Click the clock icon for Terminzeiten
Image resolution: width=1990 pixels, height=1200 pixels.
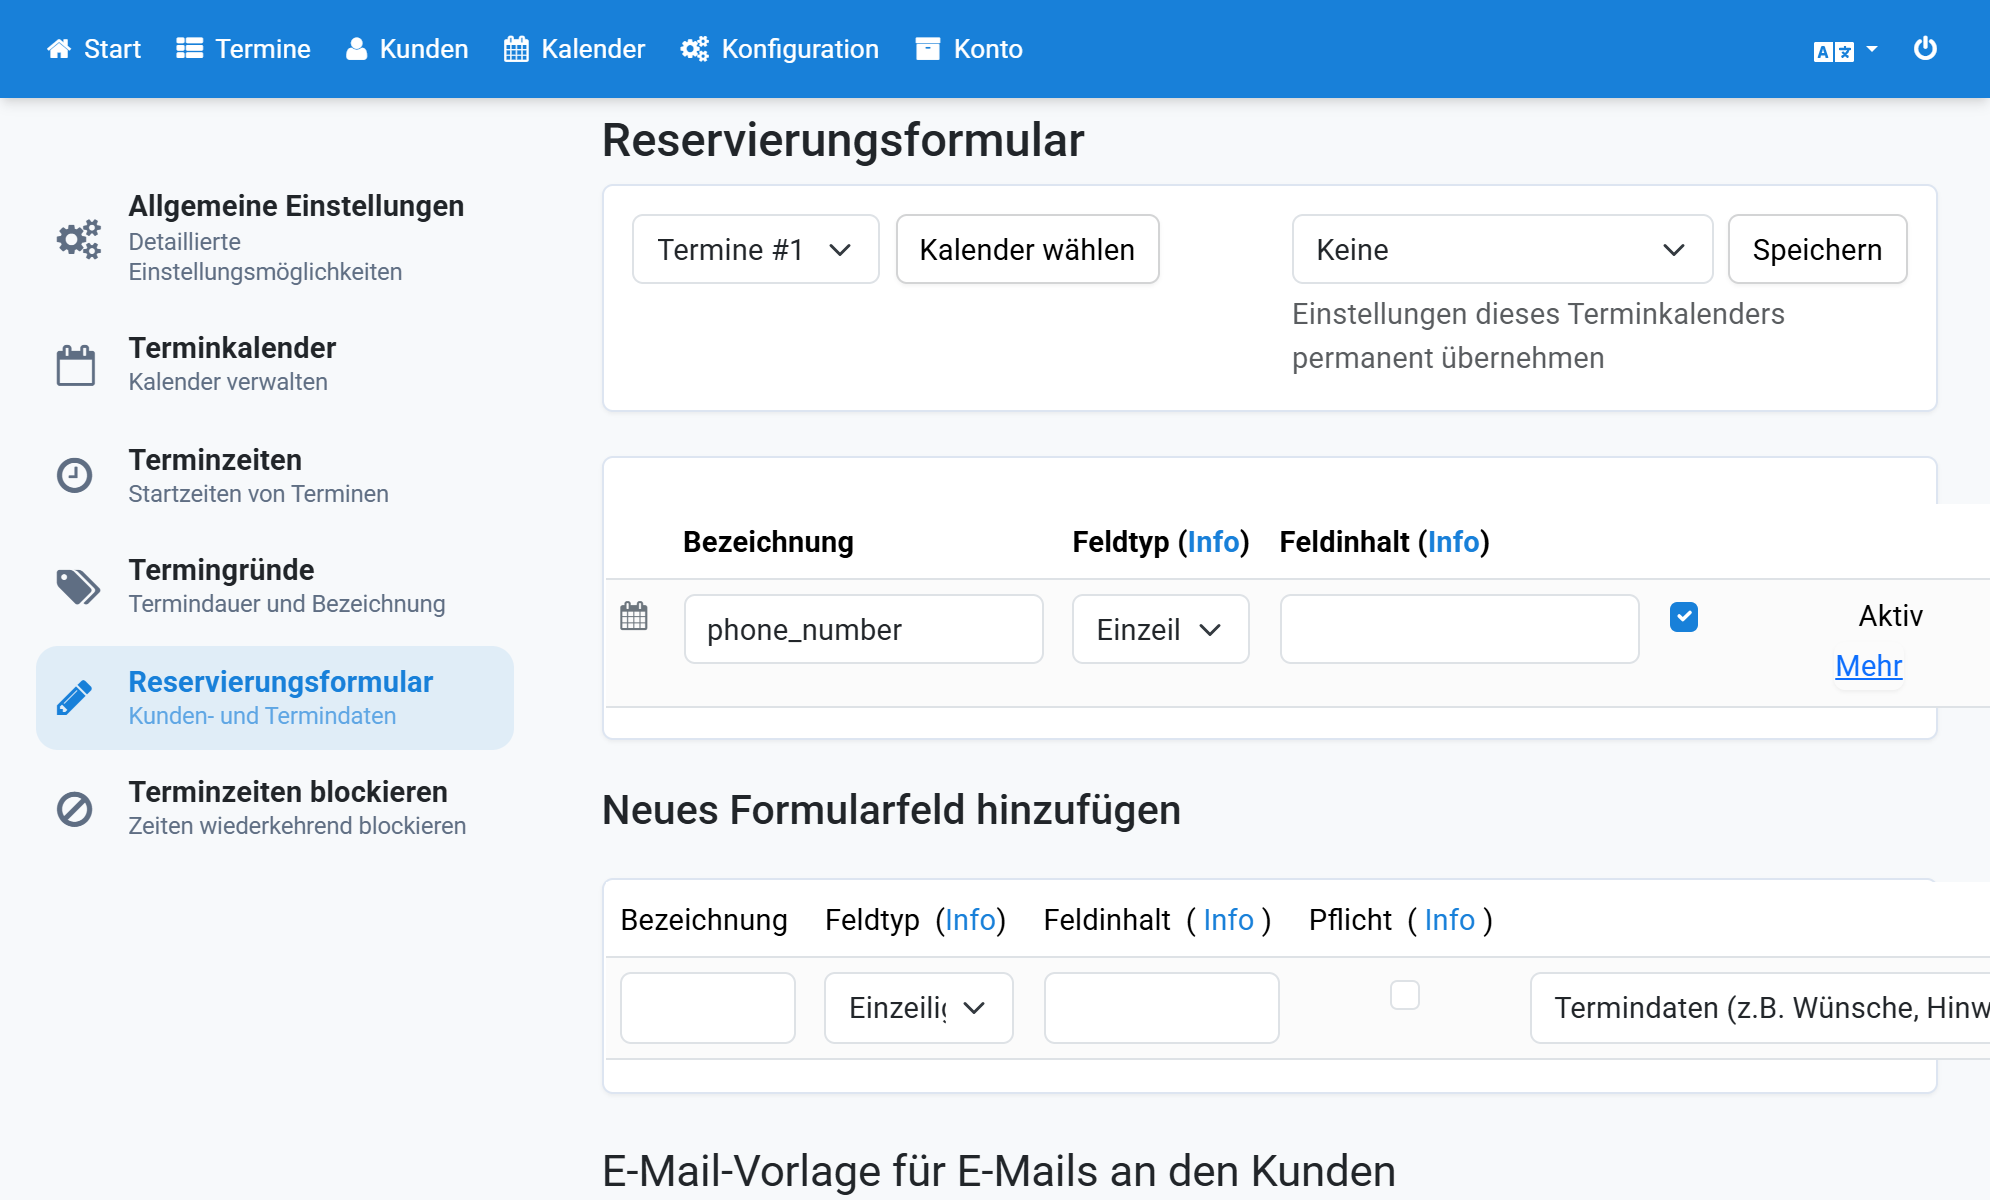click(75, 475)
